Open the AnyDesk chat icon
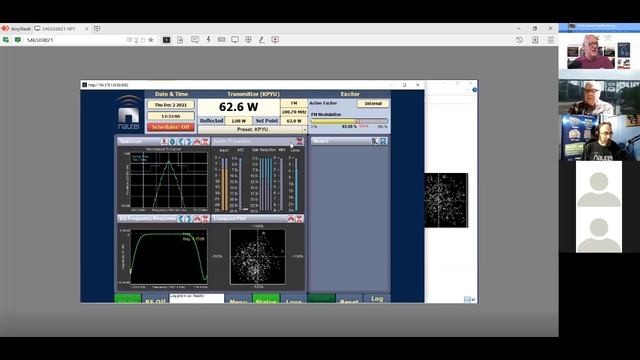 tap(195, 40)
